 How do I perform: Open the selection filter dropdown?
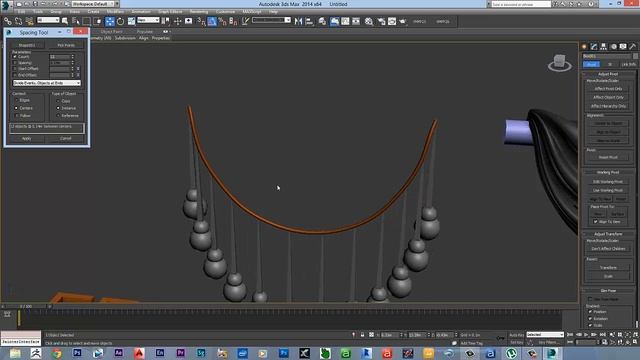(x=48, y=20)
